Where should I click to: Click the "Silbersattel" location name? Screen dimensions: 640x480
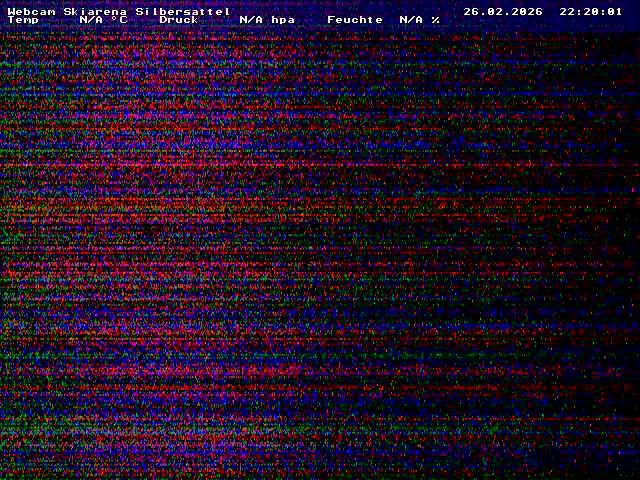click(183, 11)
